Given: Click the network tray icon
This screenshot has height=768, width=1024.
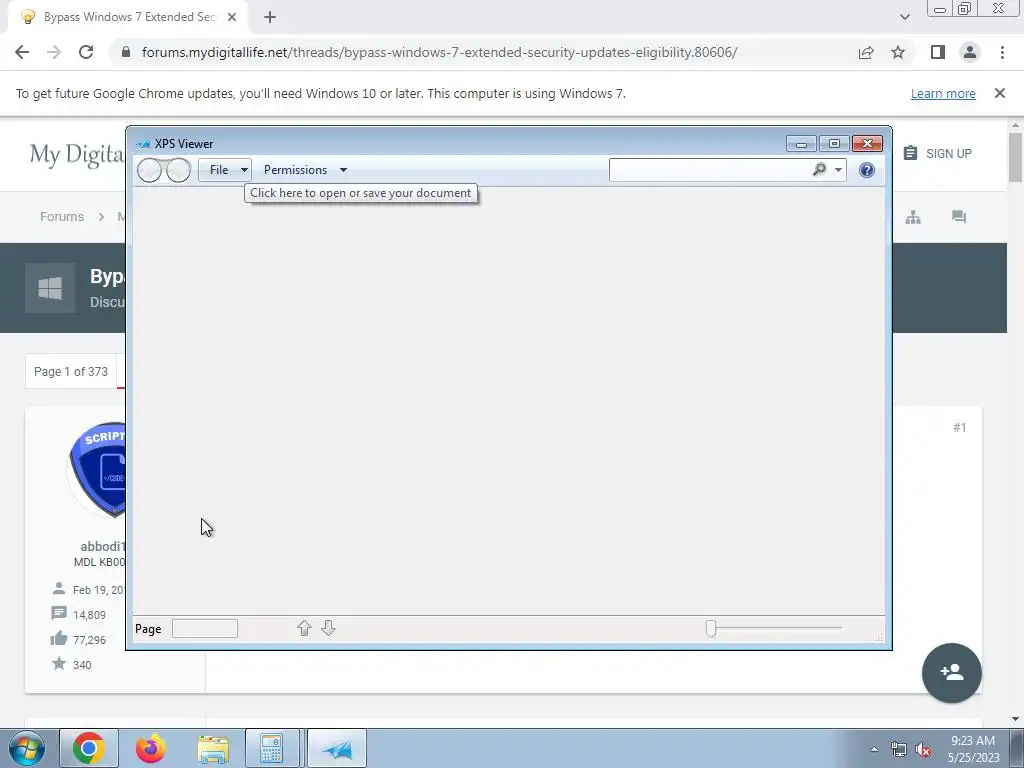Looking at the screenshot, I should point(899,750).
